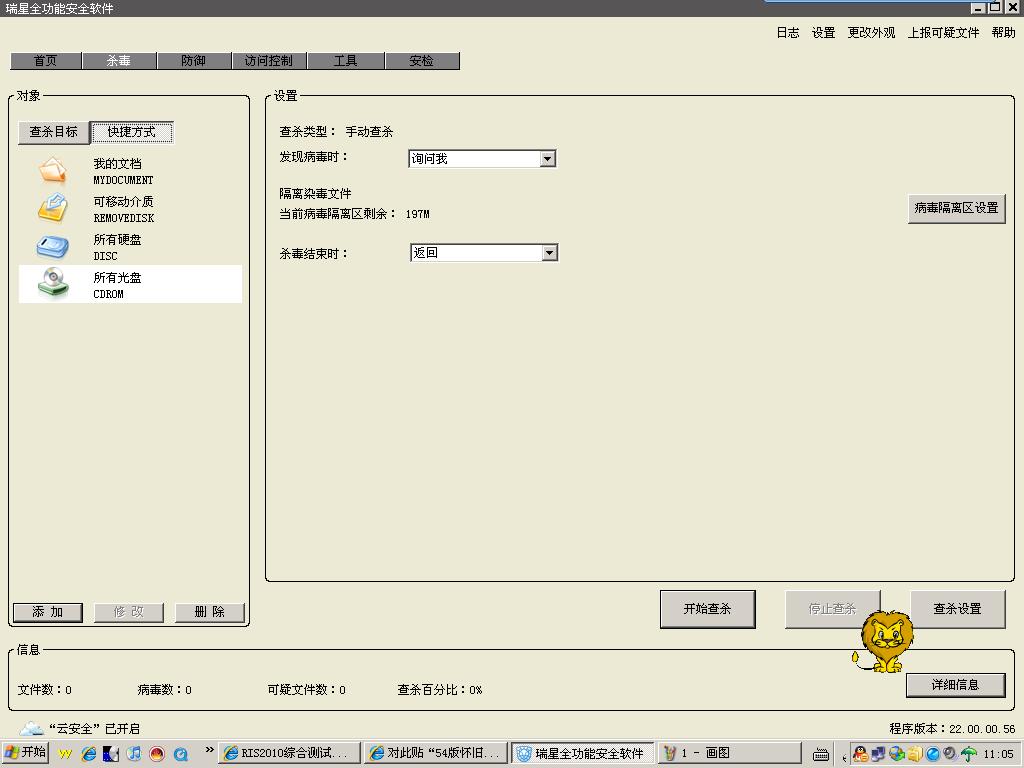Select the 快捷方式 view button
Image resolution: width=1024 pixels, height=768 pixels.
(x=132, y=132)
